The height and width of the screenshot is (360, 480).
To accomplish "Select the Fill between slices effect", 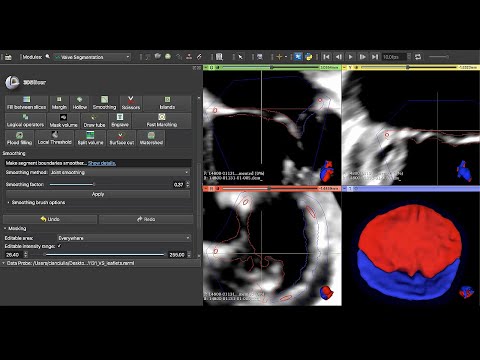I will pos(26,103).
